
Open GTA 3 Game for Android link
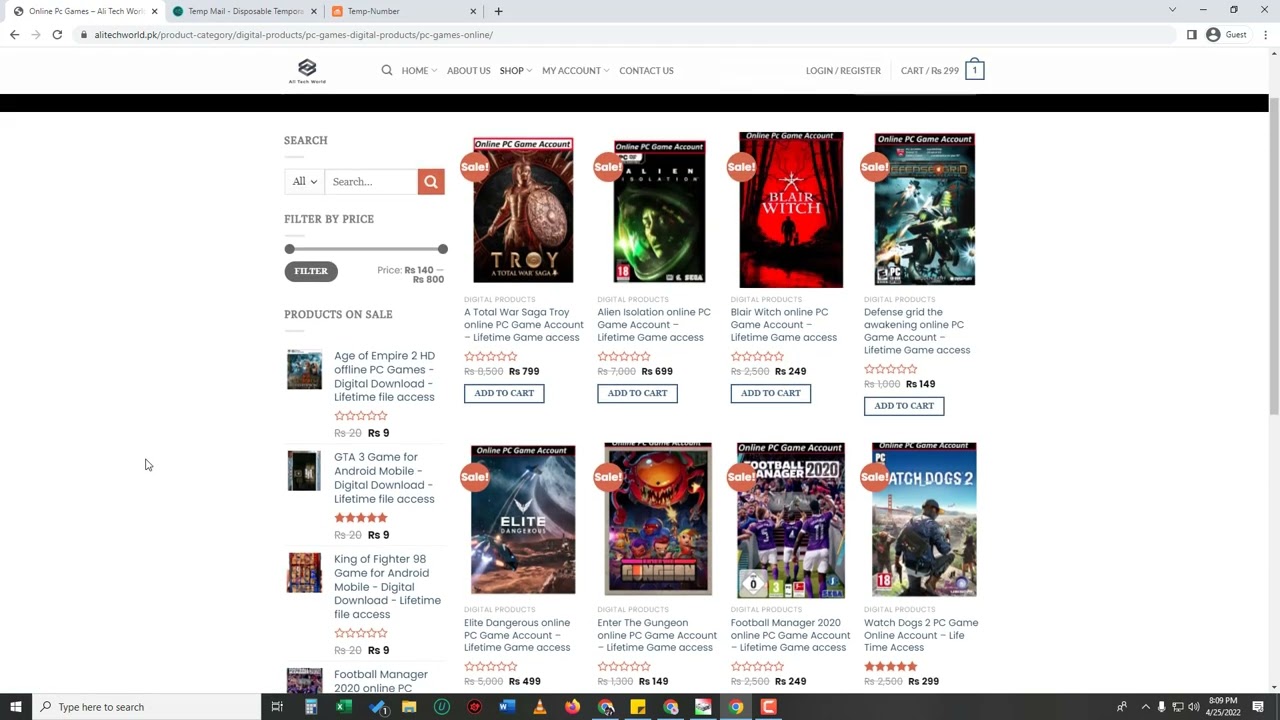385,478
